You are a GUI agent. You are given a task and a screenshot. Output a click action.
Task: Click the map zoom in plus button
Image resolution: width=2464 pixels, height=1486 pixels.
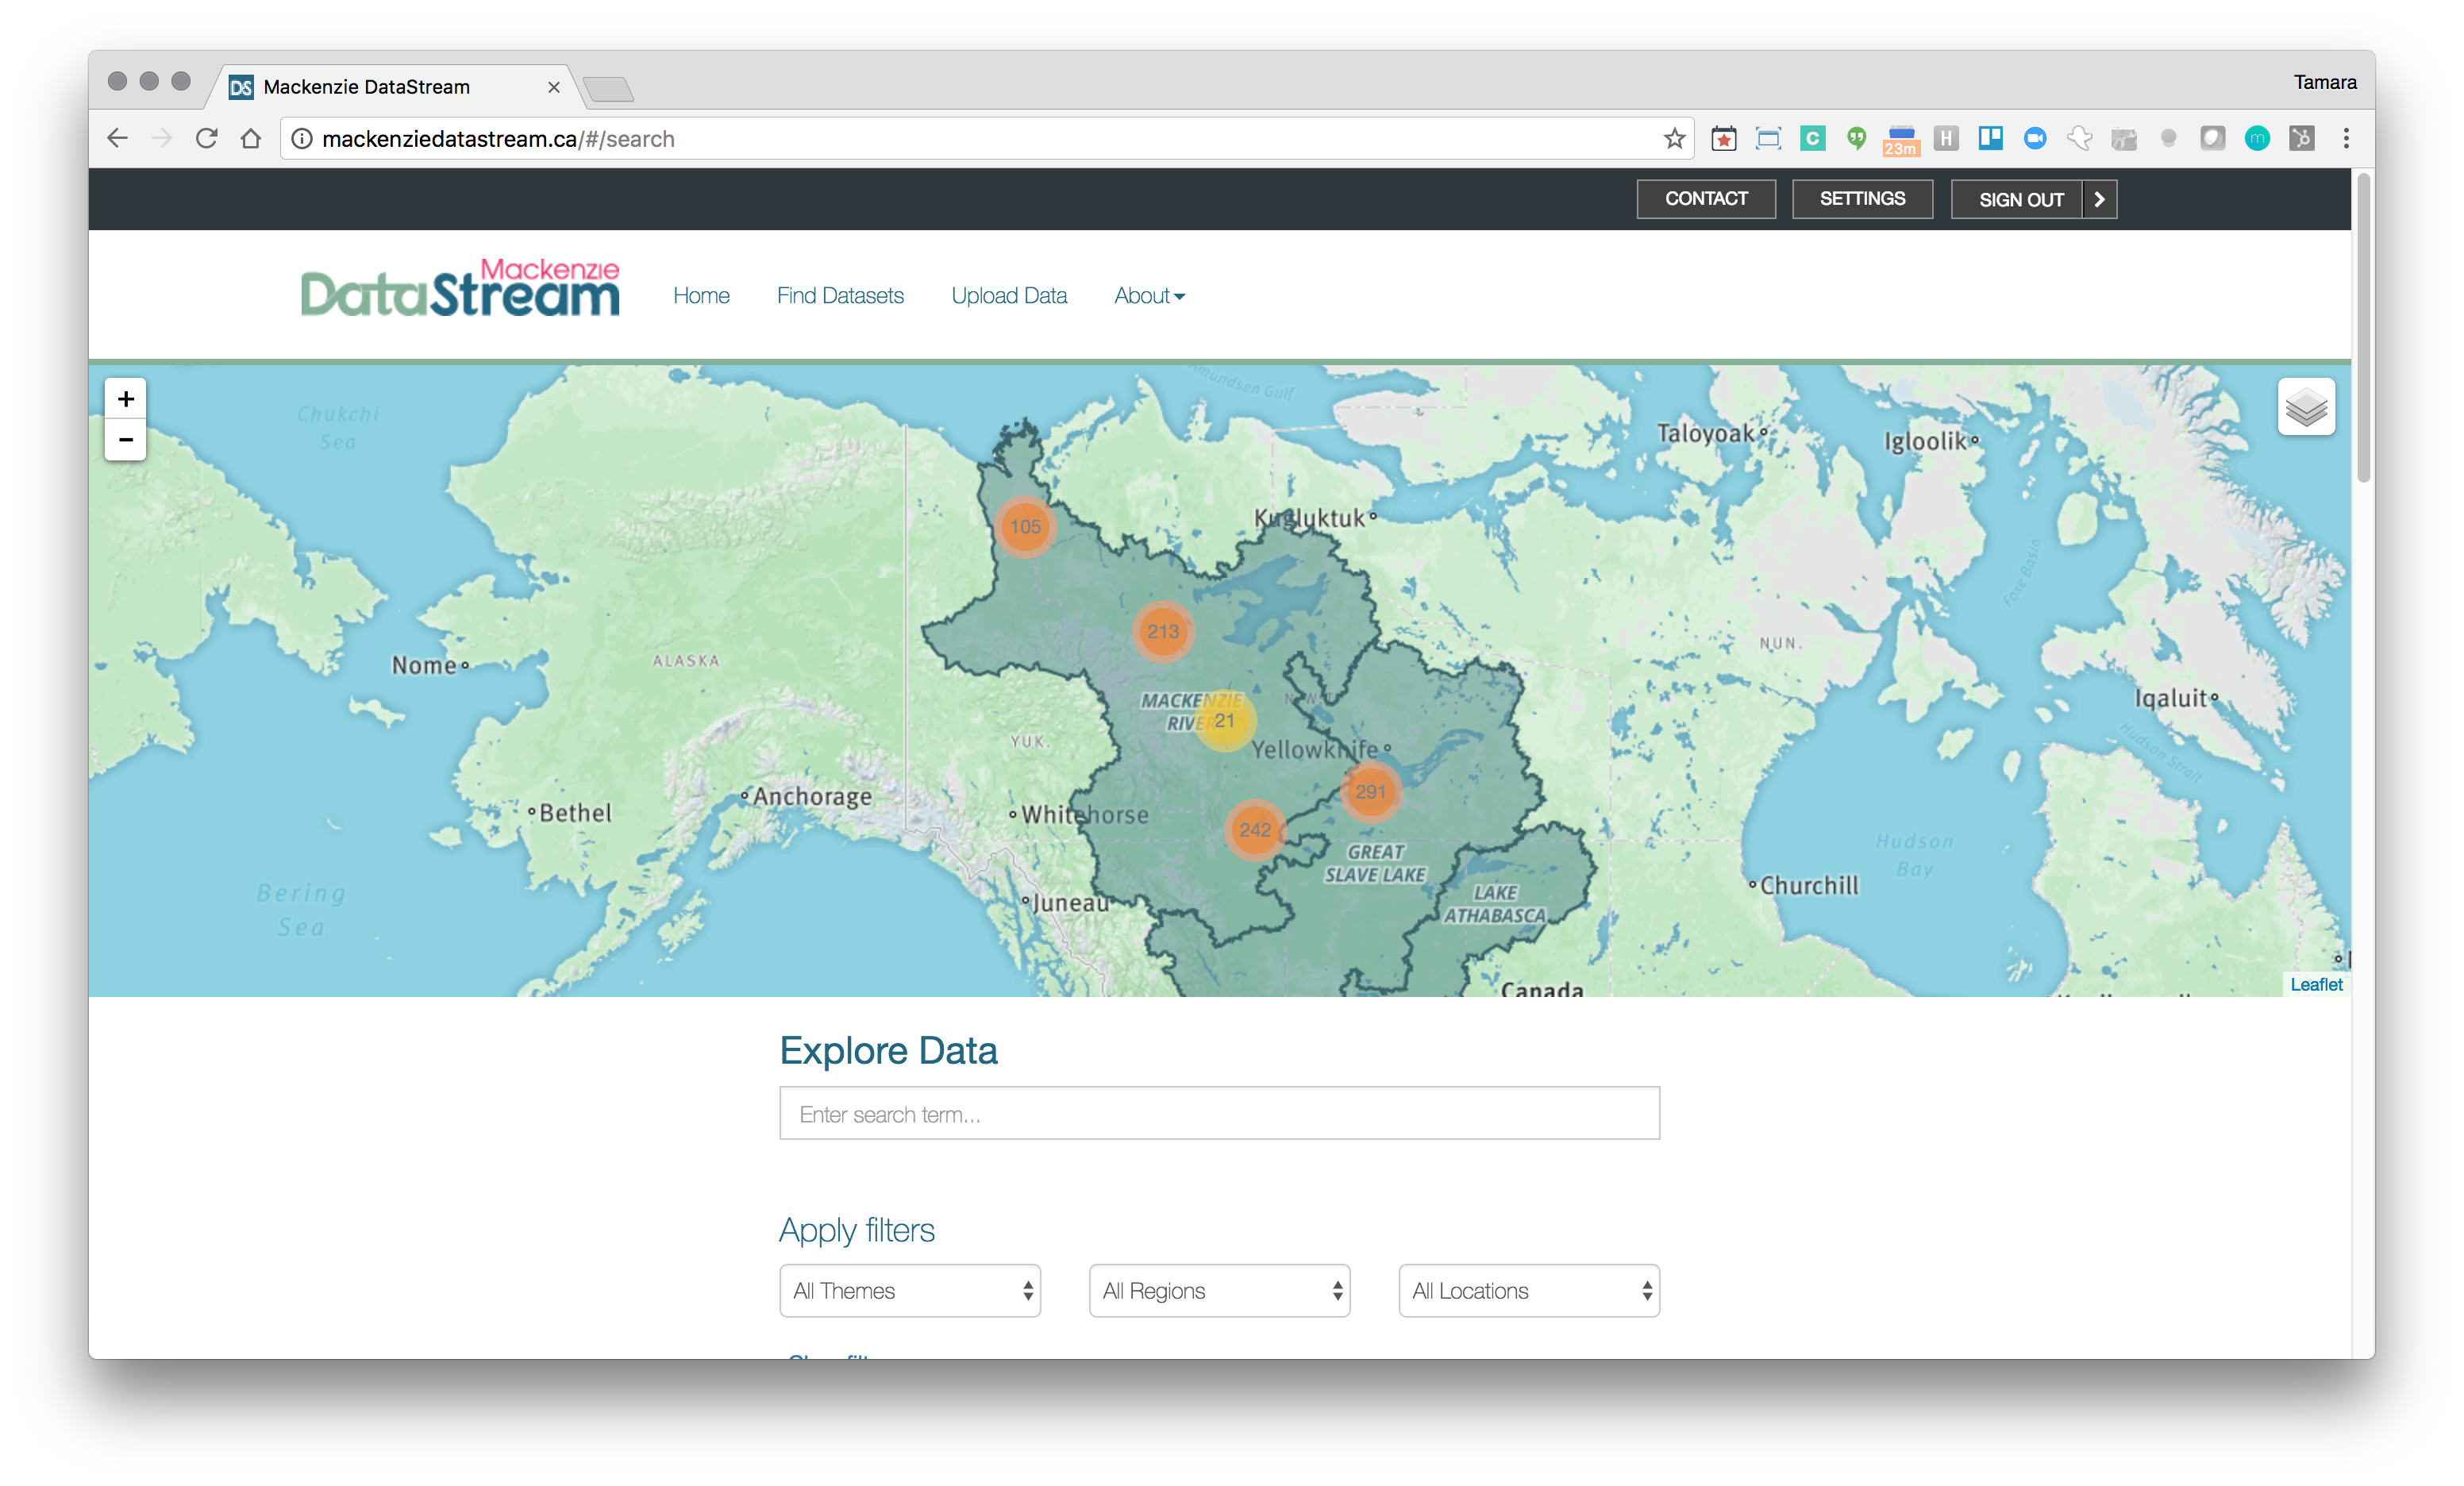coord(125,399)
